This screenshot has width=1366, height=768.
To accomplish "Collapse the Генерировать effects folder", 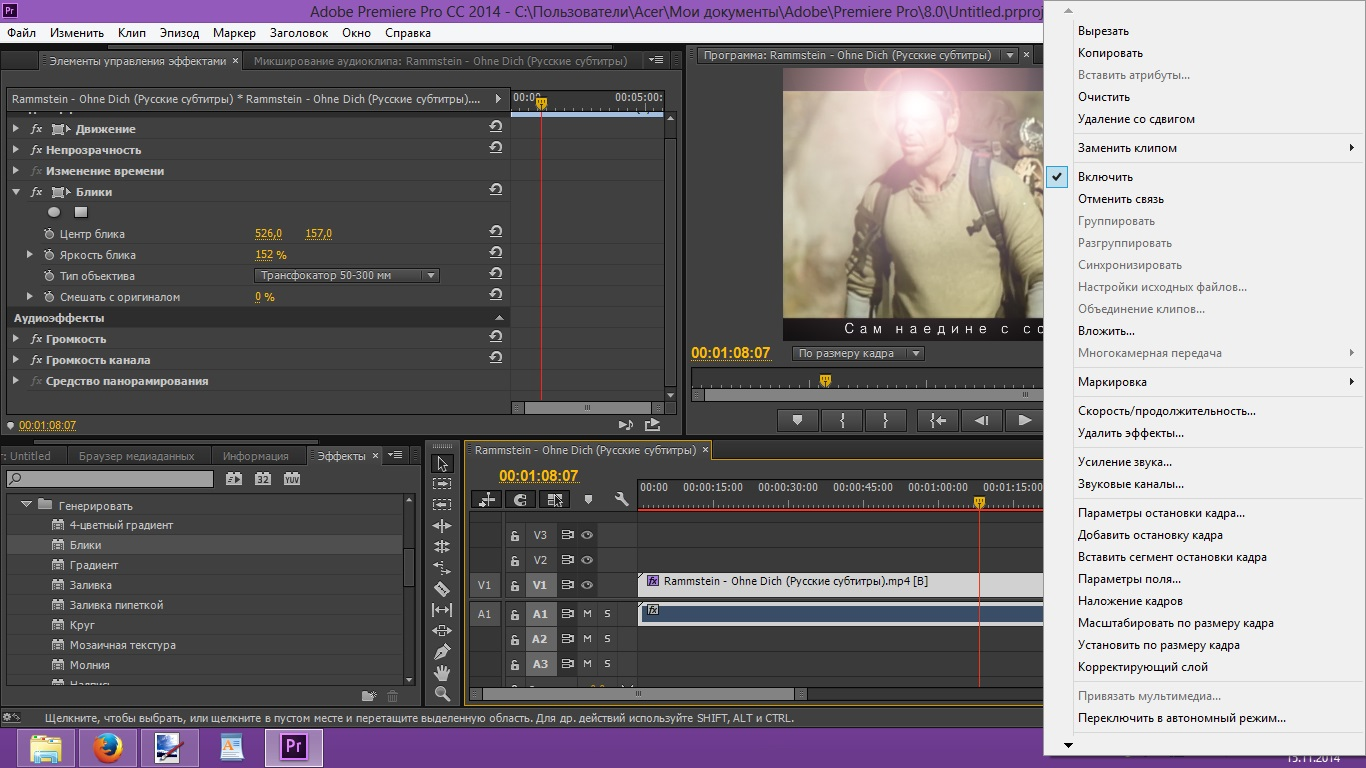I will (27, 505).
